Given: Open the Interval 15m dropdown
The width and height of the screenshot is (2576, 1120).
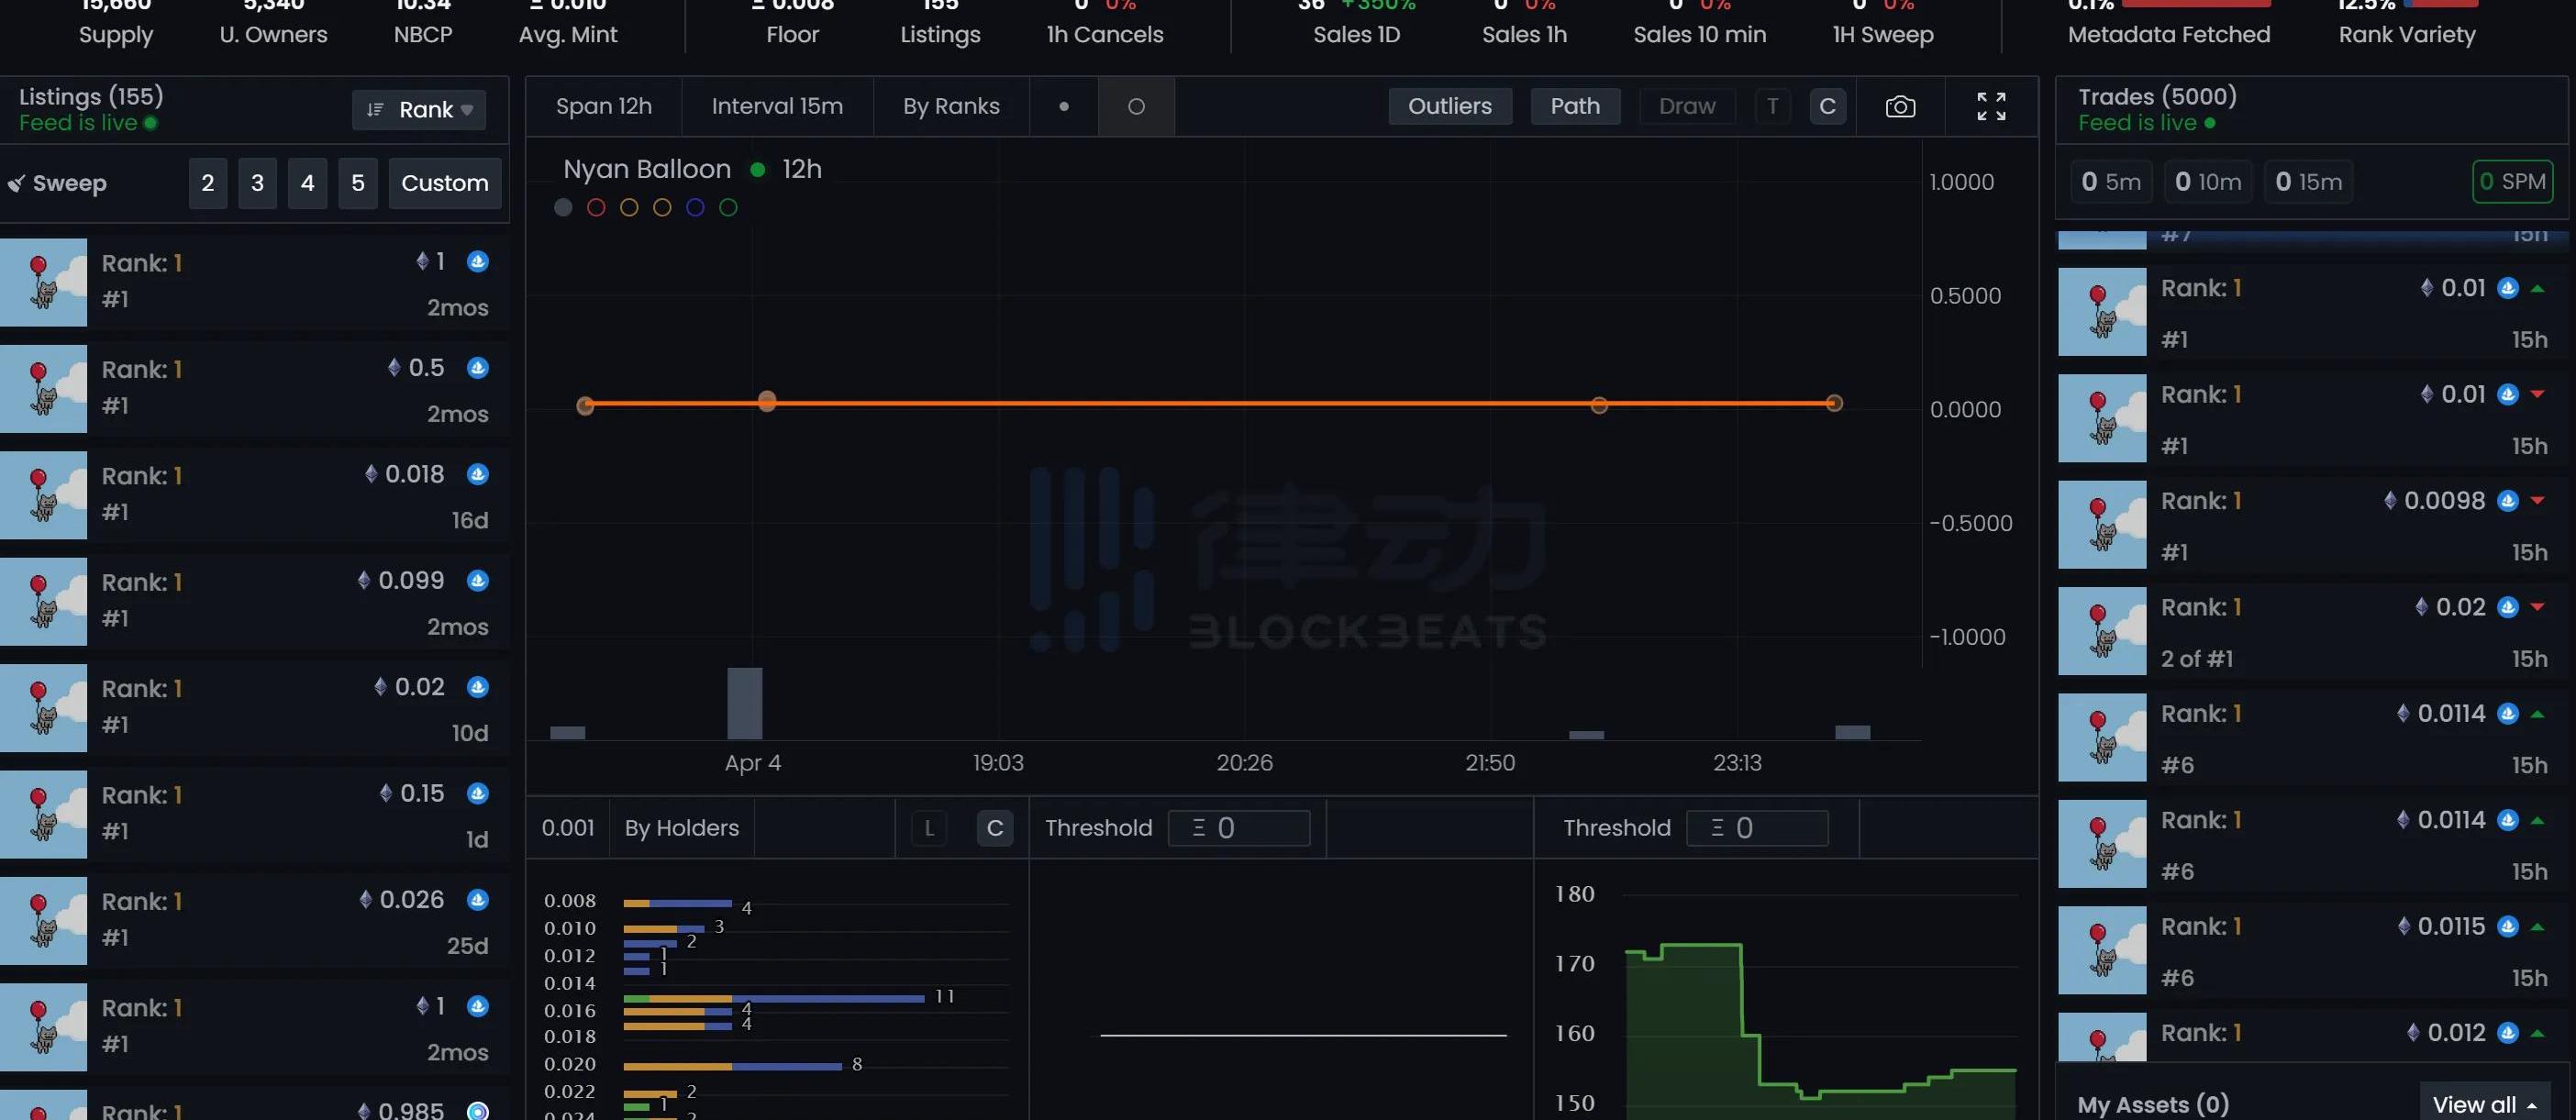Looking at the screenshot, I should [777, 106].
